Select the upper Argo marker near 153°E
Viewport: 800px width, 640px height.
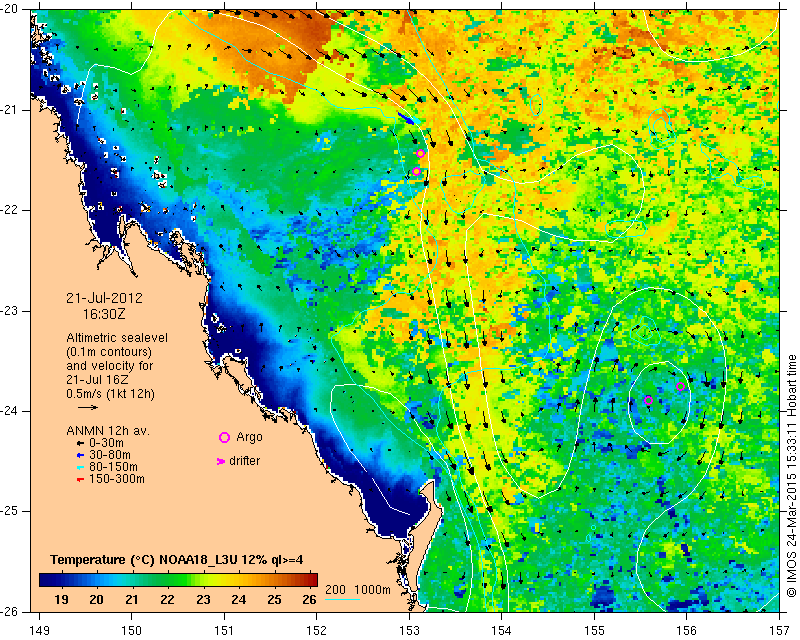pos(420,154)
